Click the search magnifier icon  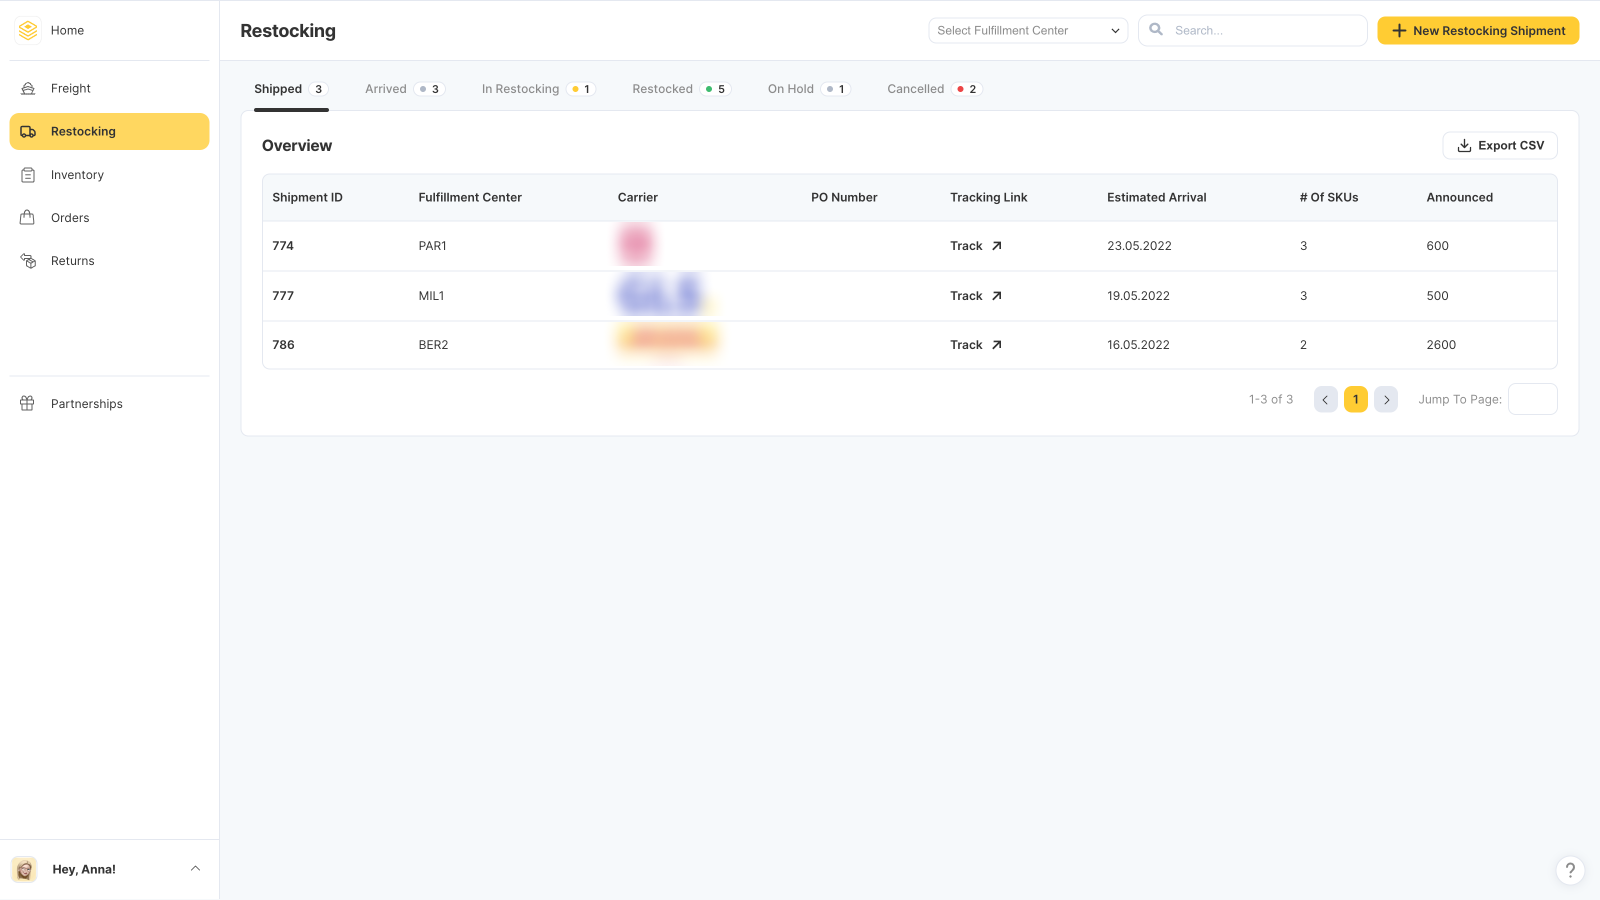[1155, 30]
